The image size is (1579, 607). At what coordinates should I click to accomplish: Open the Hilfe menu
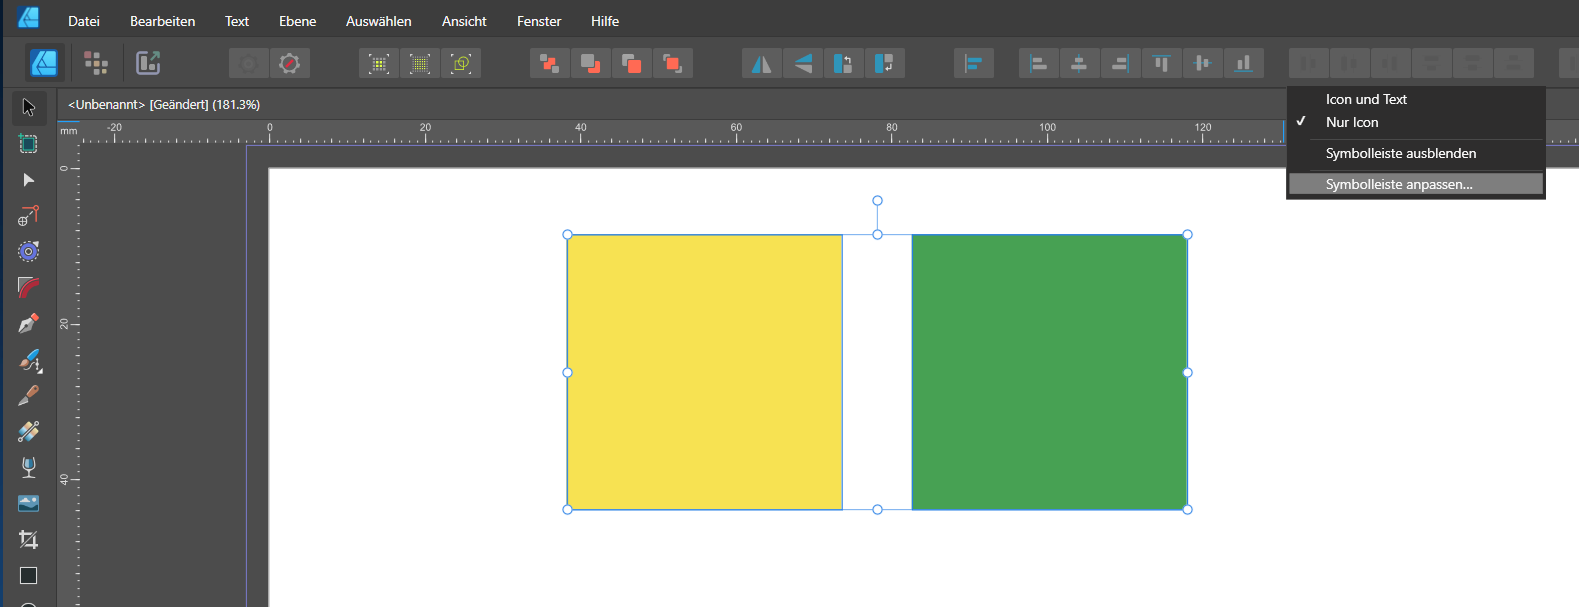605,21
